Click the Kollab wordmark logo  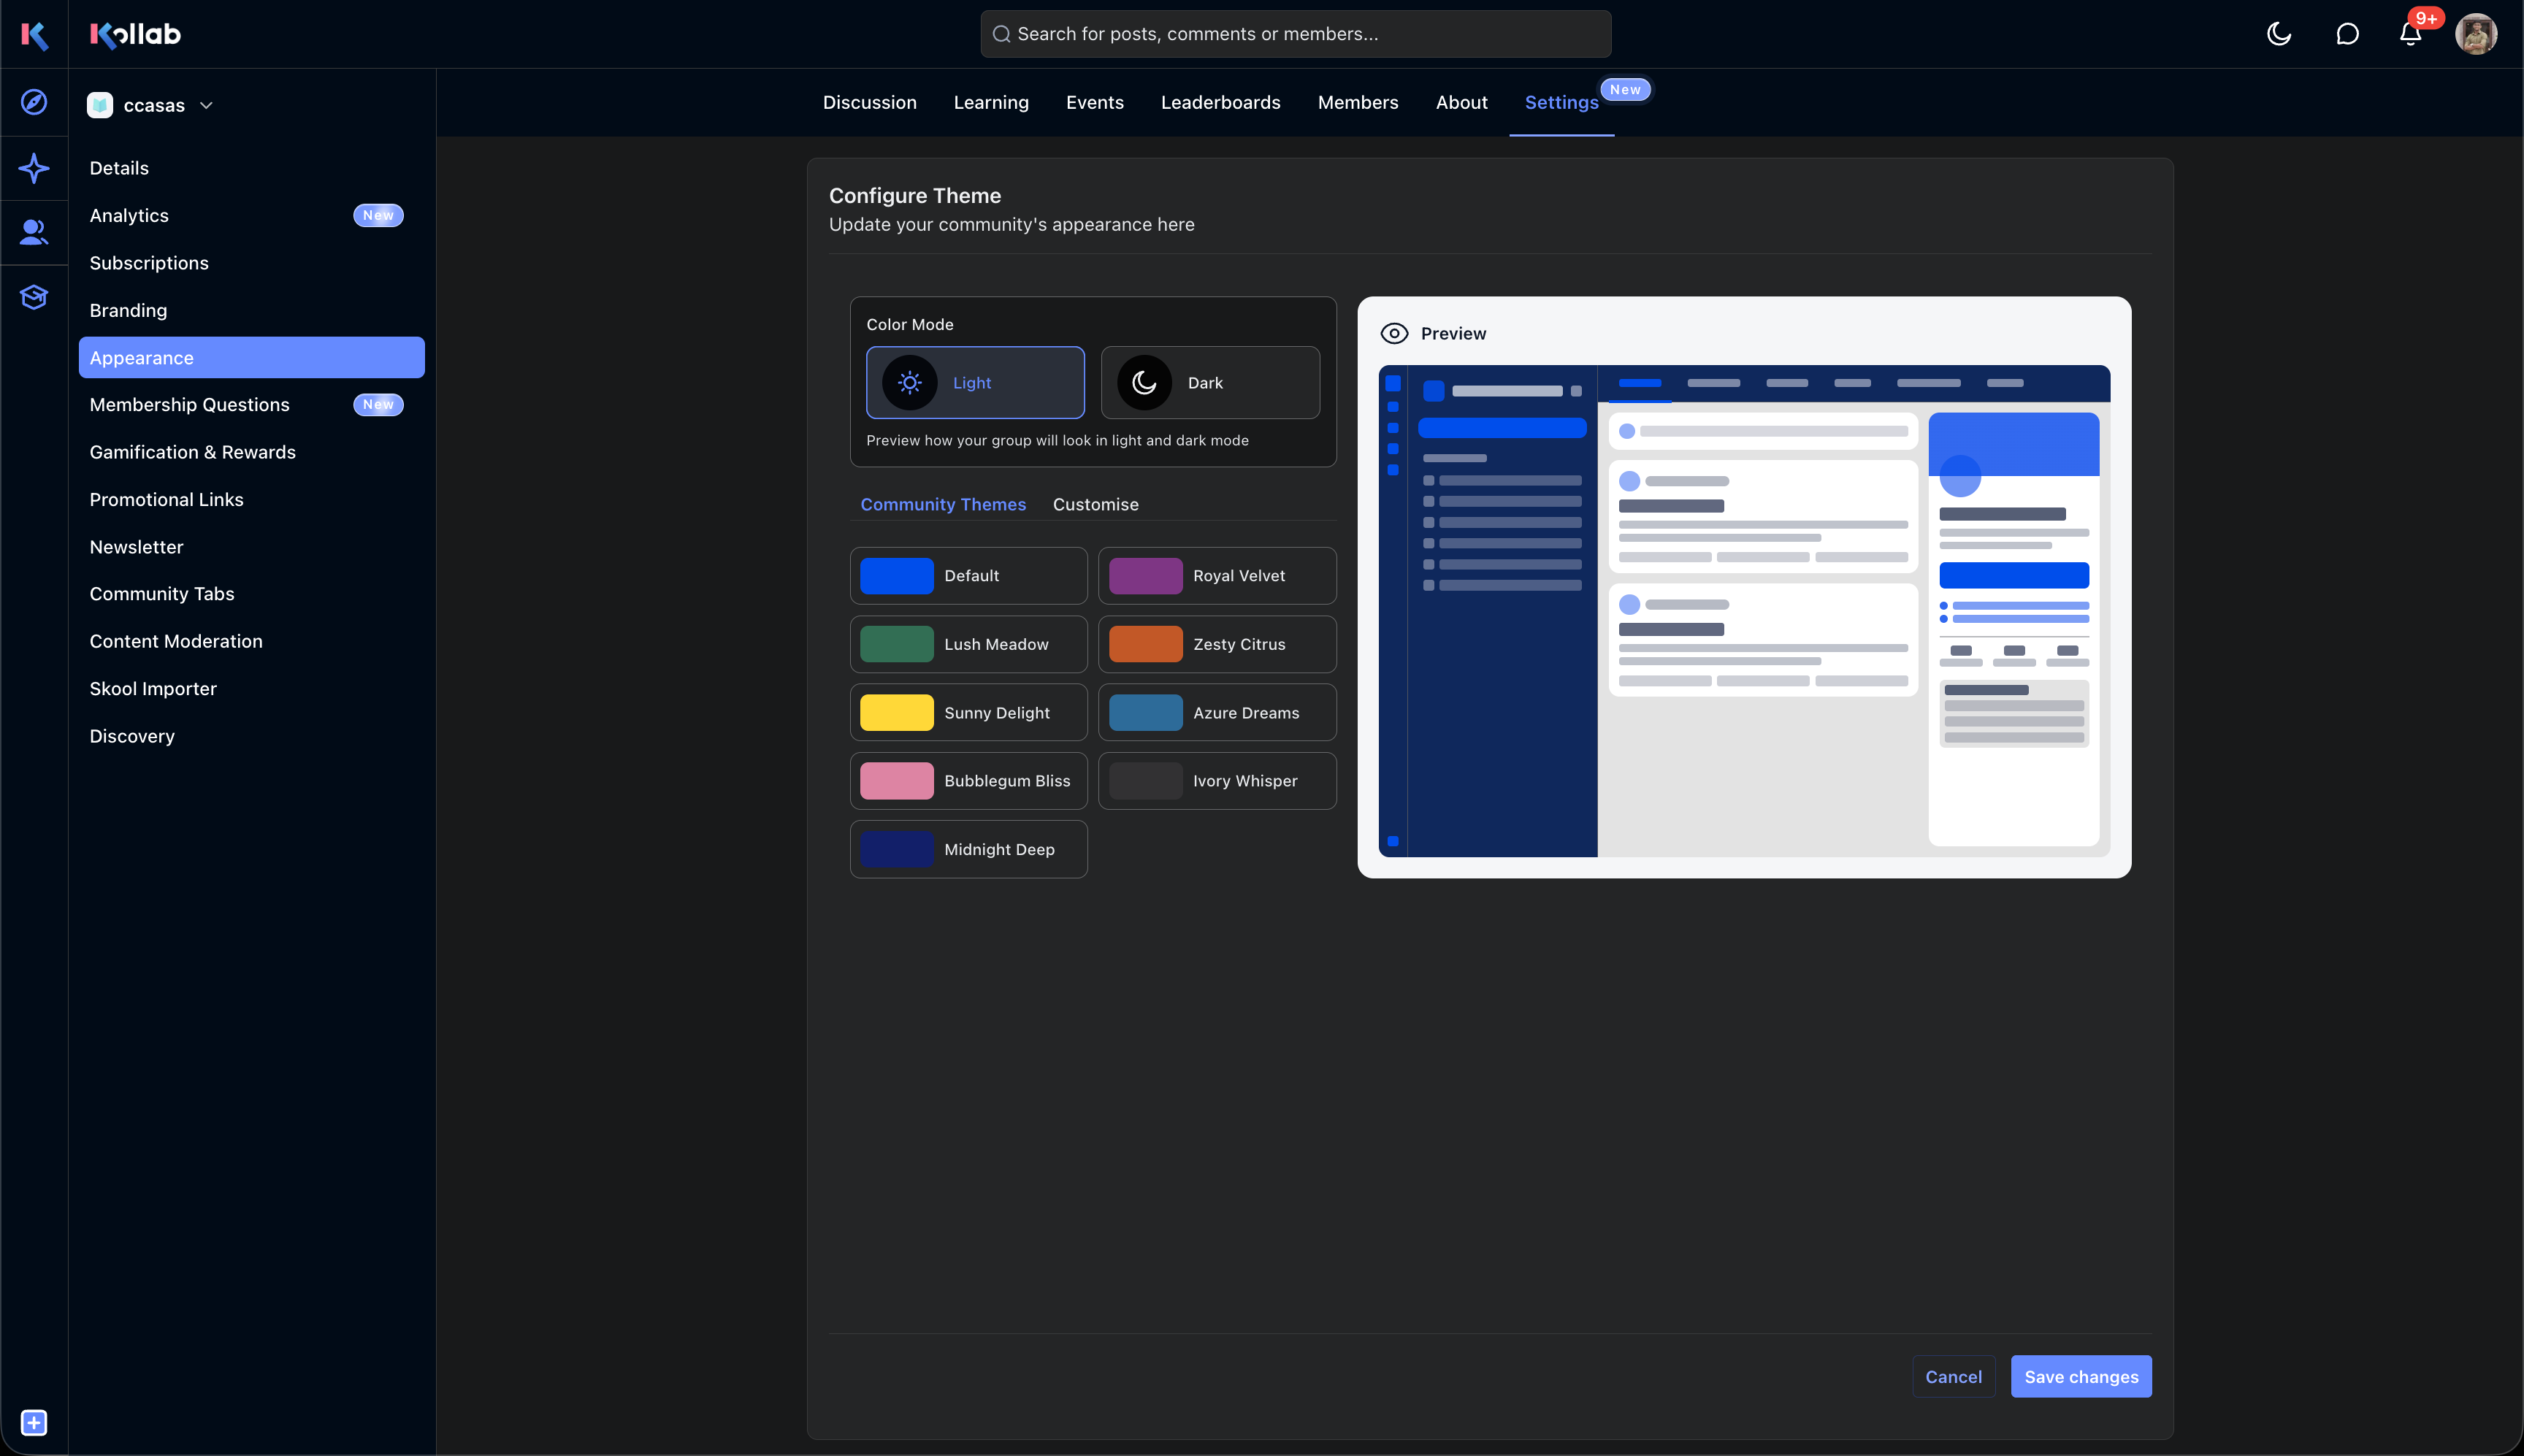coord(135,34)
